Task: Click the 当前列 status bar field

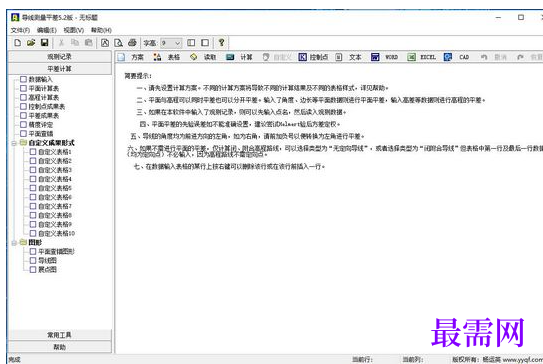Action: pos(412,360)
